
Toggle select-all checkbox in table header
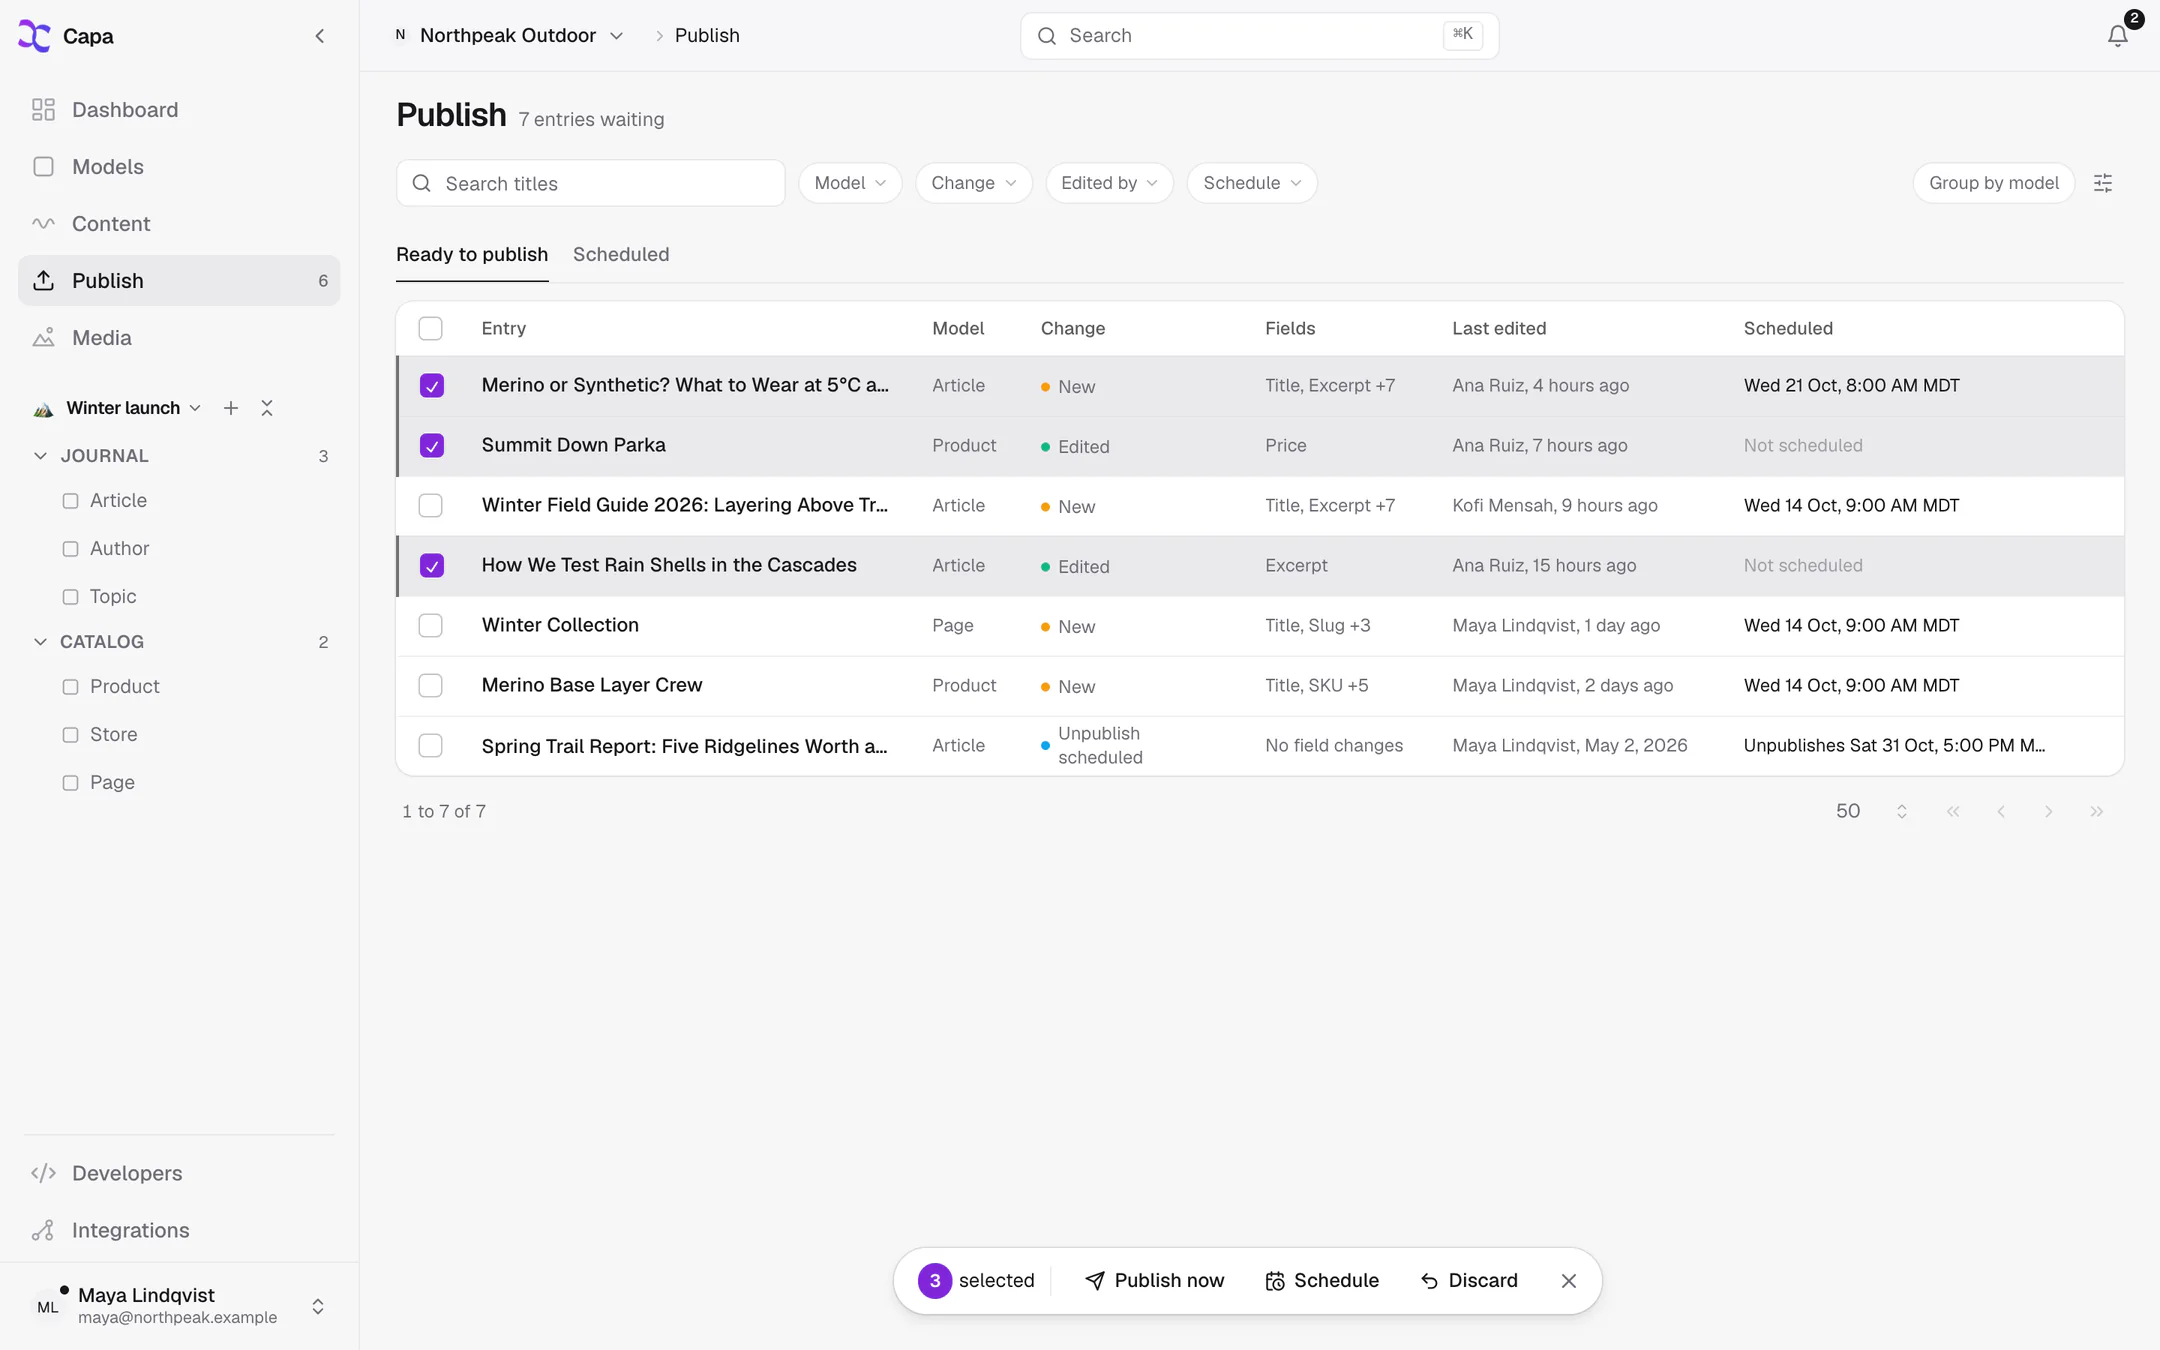click(x=431, y=328)
